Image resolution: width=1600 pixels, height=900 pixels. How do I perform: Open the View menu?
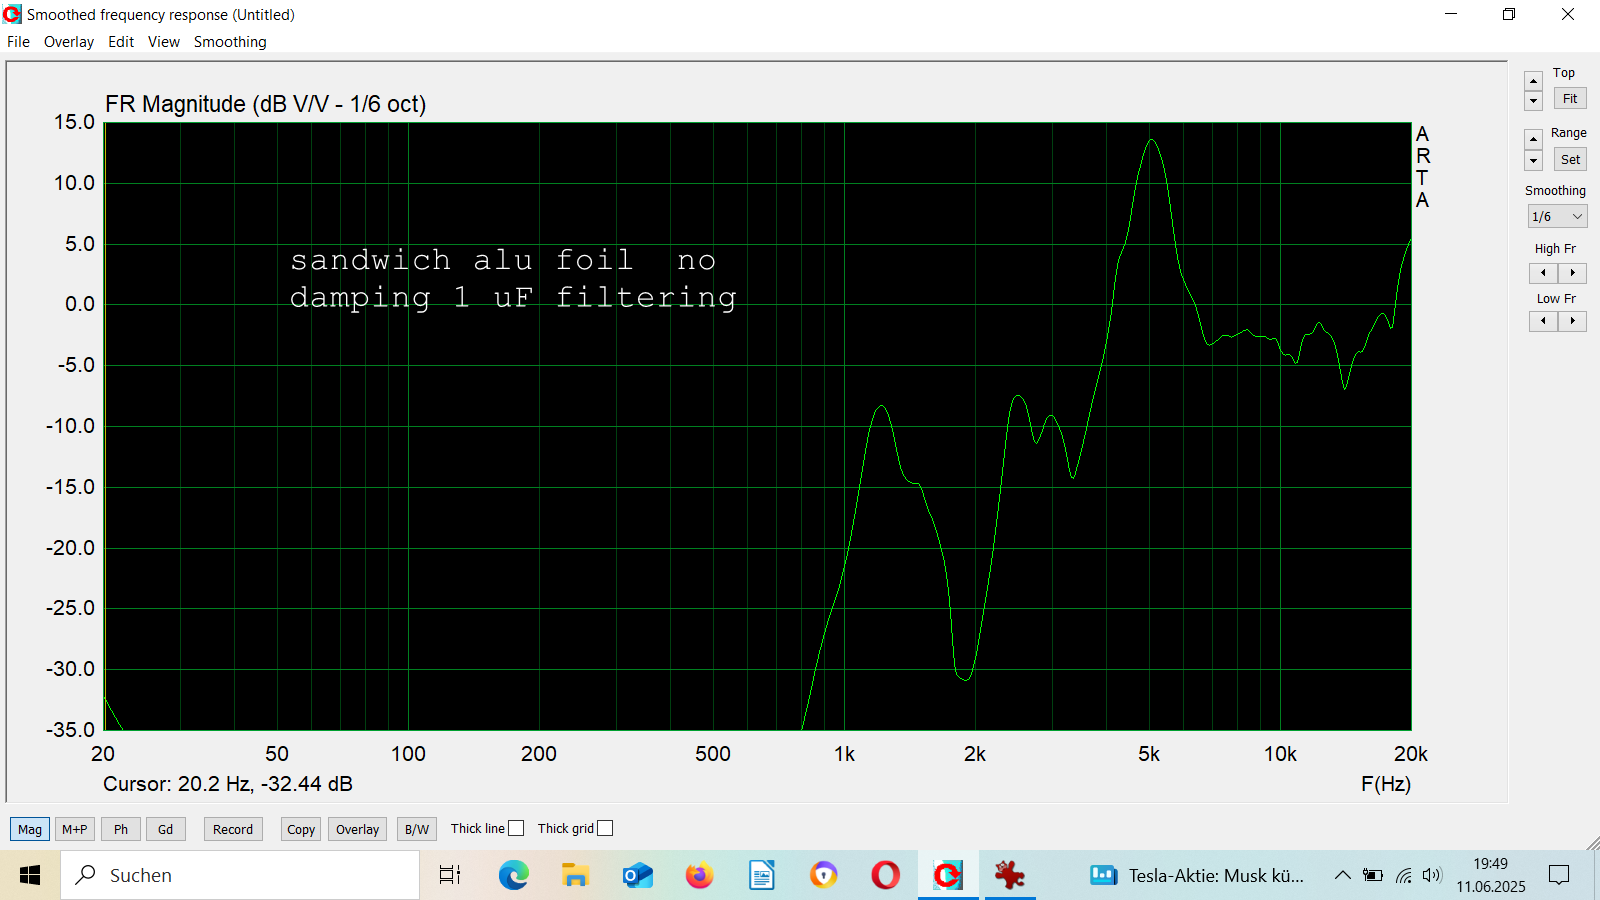pyautogui.click(x=164, y=42)
